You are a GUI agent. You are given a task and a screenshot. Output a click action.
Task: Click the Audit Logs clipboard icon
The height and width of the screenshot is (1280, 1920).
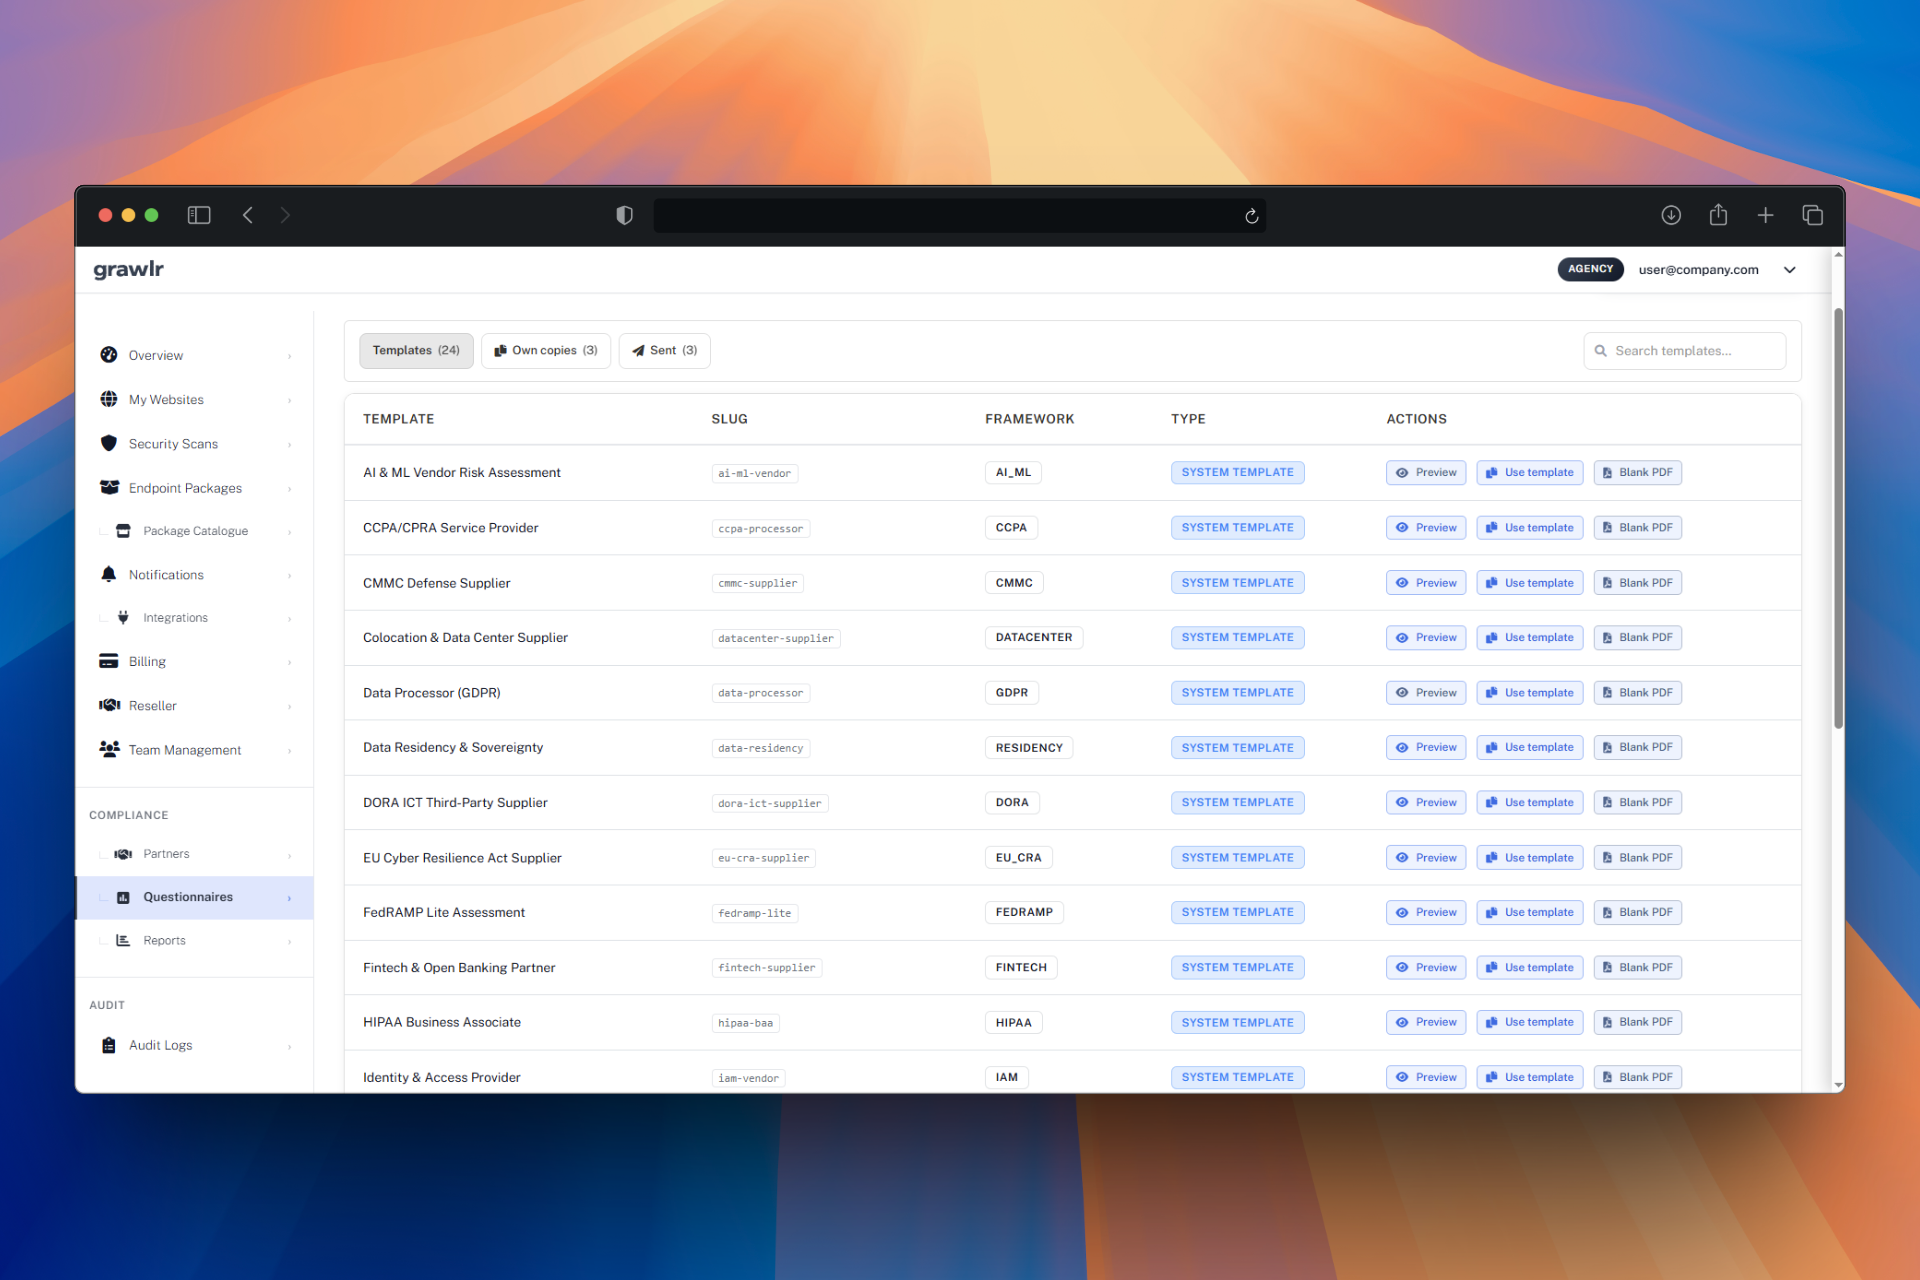(109, 1045)
